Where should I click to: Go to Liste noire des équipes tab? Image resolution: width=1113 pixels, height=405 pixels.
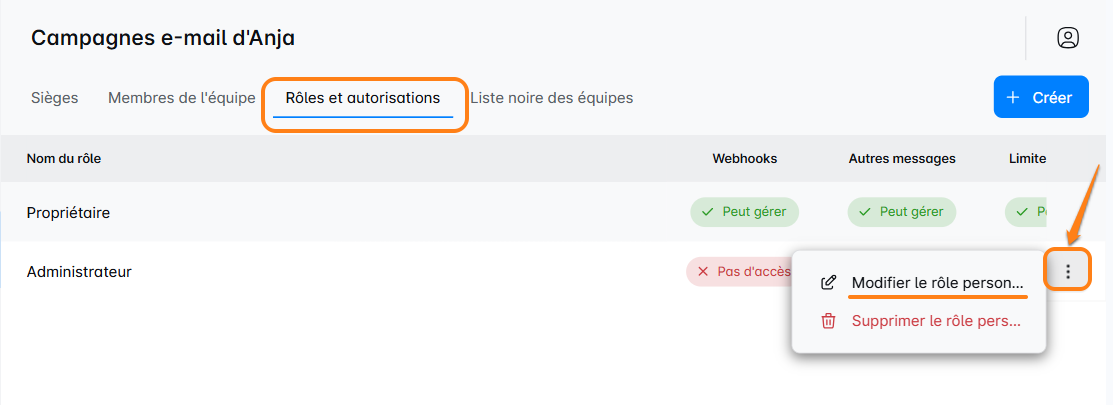(551, 98)
